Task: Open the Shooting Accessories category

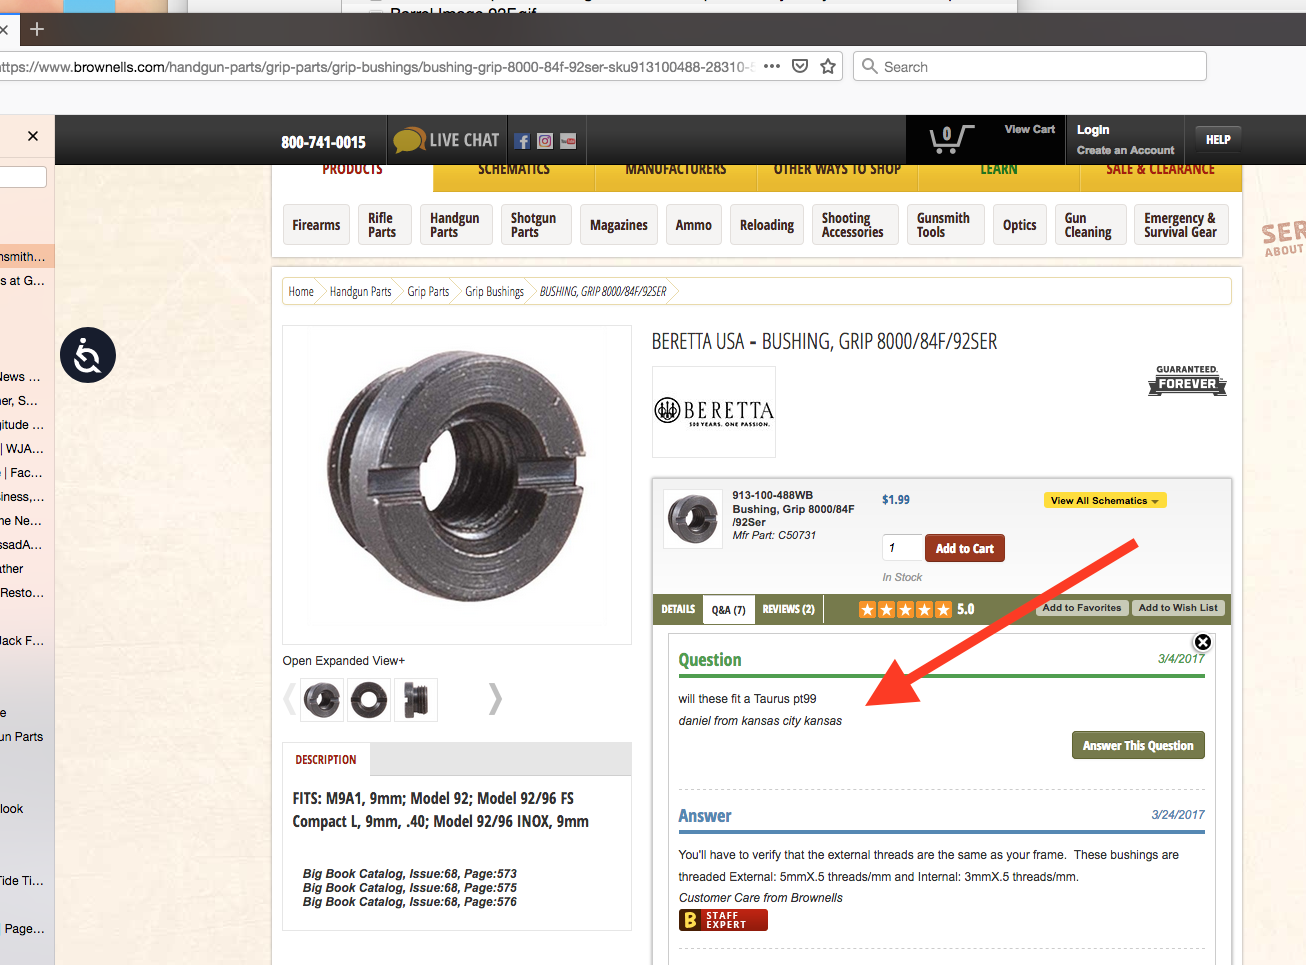Action: (853, 225)
